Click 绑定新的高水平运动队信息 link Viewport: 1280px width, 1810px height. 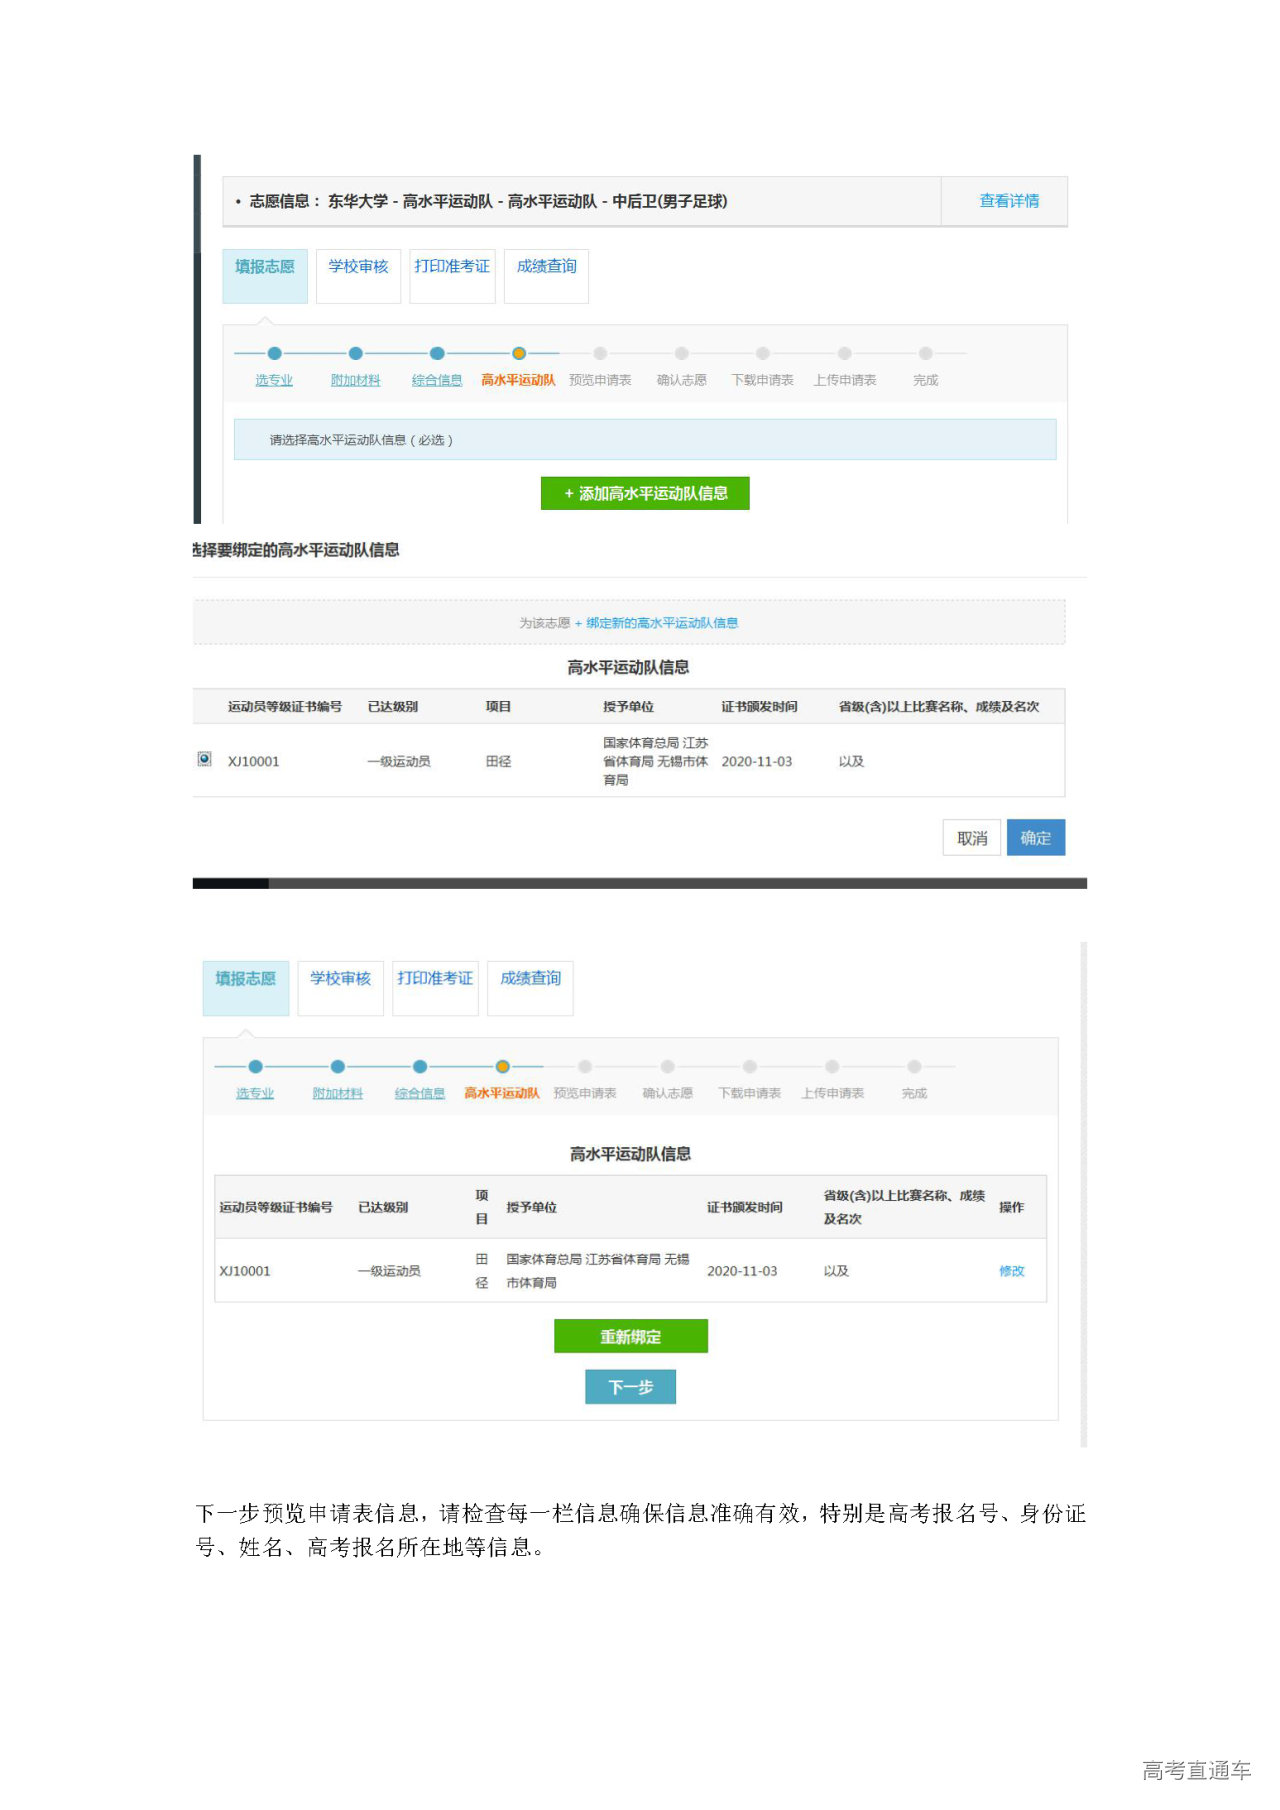[x=661, y=623]
